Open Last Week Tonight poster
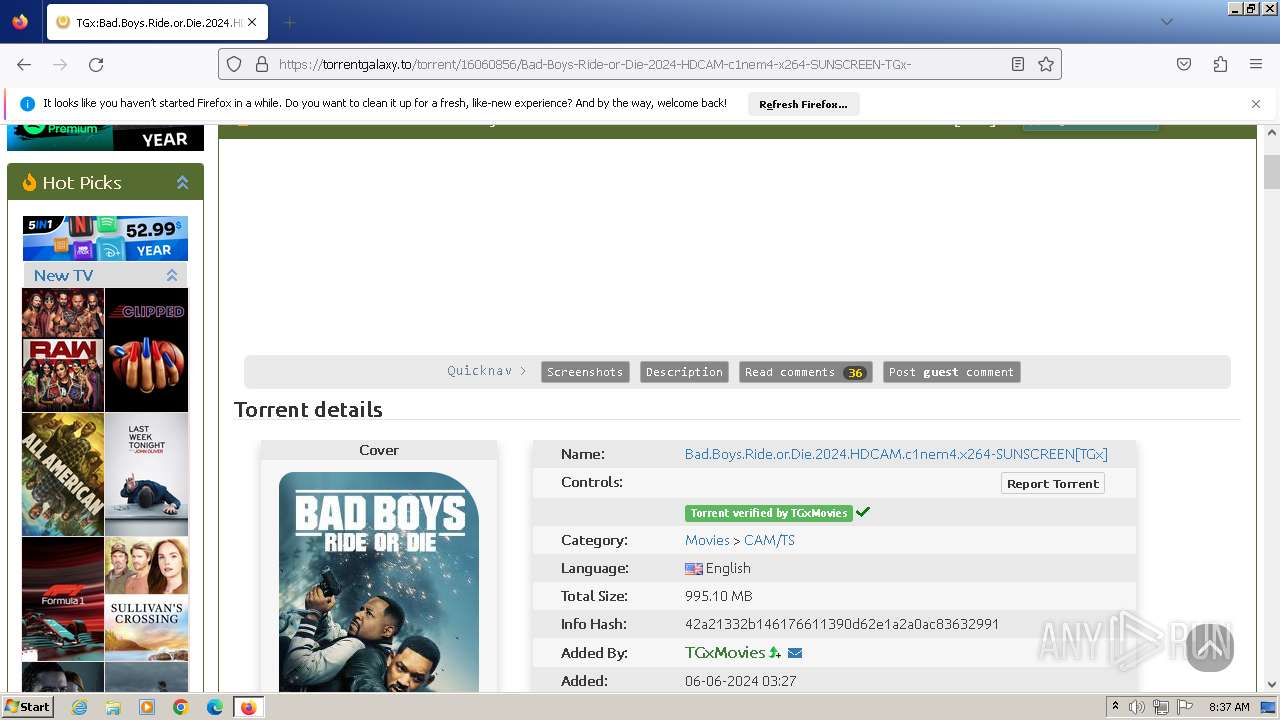This screenshot has width=1280, height=720. [x=146, y=475]
